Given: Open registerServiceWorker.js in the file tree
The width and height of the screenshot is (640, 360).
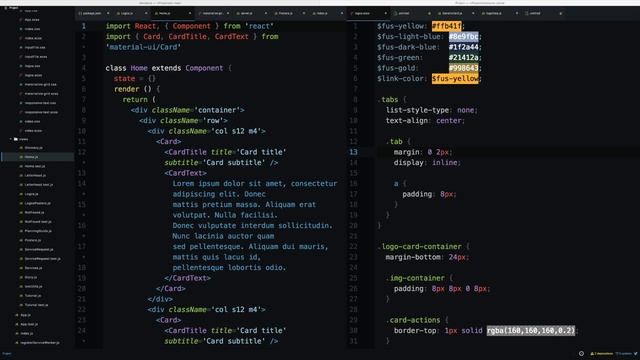Looking at the screenshot, I should pyautogui.click(x=40, y=343).
